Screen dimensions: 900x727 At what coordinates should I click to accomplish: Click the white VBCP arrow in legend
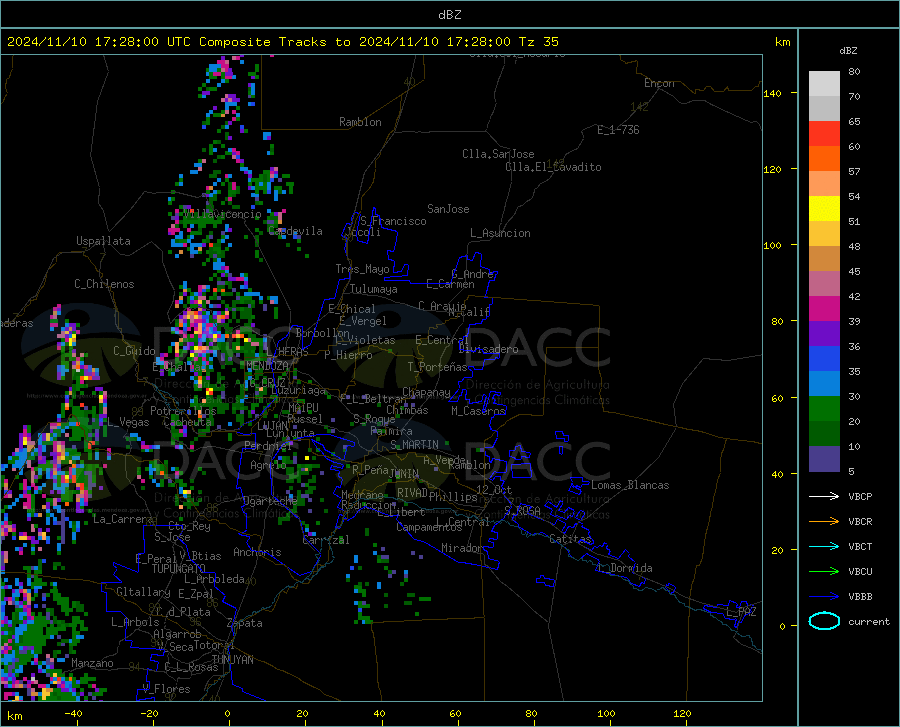tap(824, 496)
